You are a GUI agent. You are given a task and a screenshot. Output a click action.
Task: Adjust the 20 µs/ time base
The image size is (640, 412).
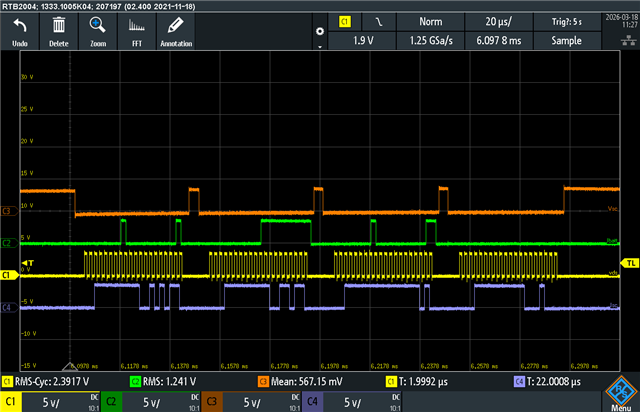pyautogui.click(x=499, y=22)
